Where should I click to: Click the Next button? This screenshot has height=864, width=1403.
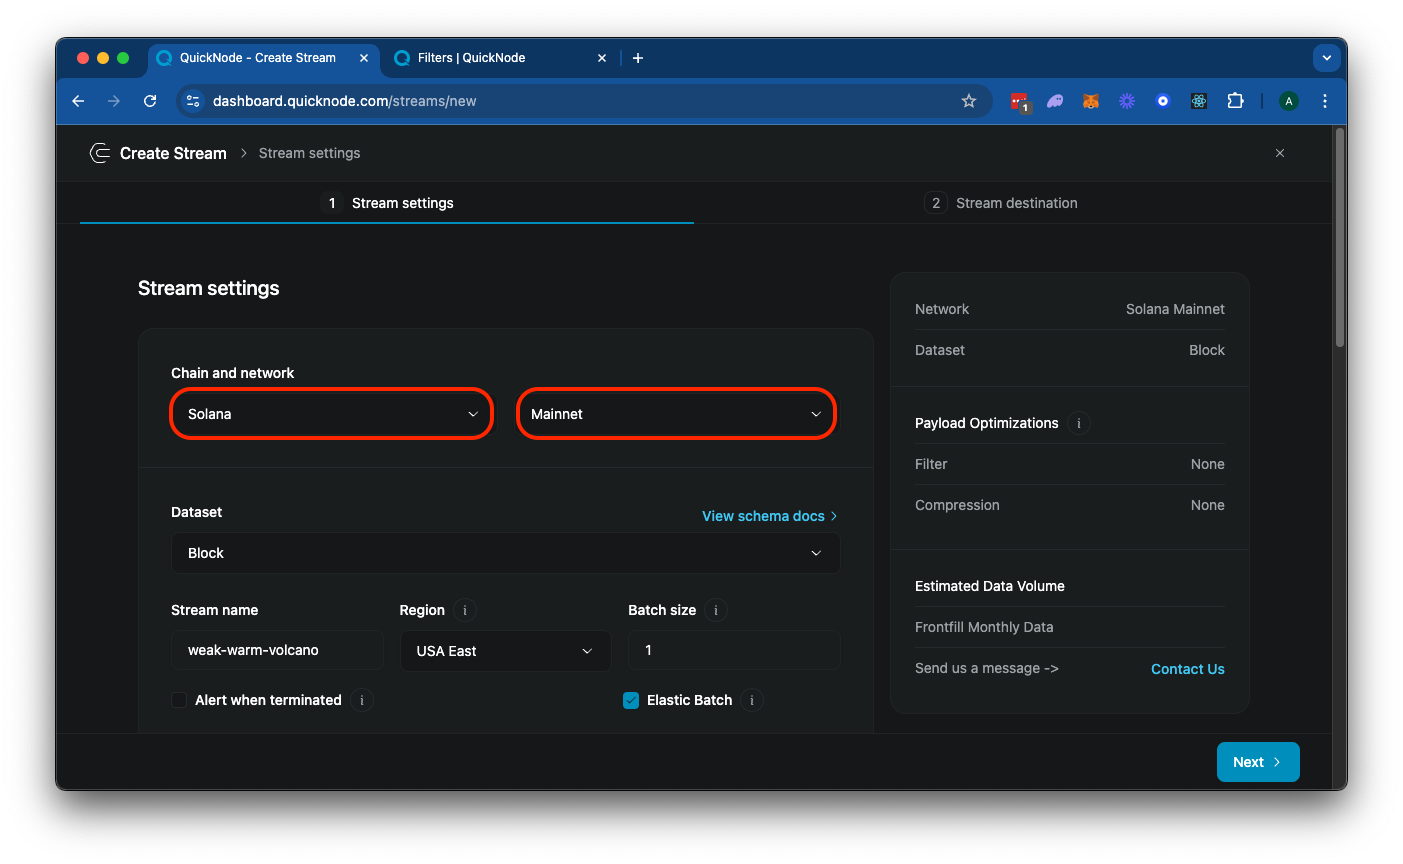pyautogui.click(x=1258, y=762)
